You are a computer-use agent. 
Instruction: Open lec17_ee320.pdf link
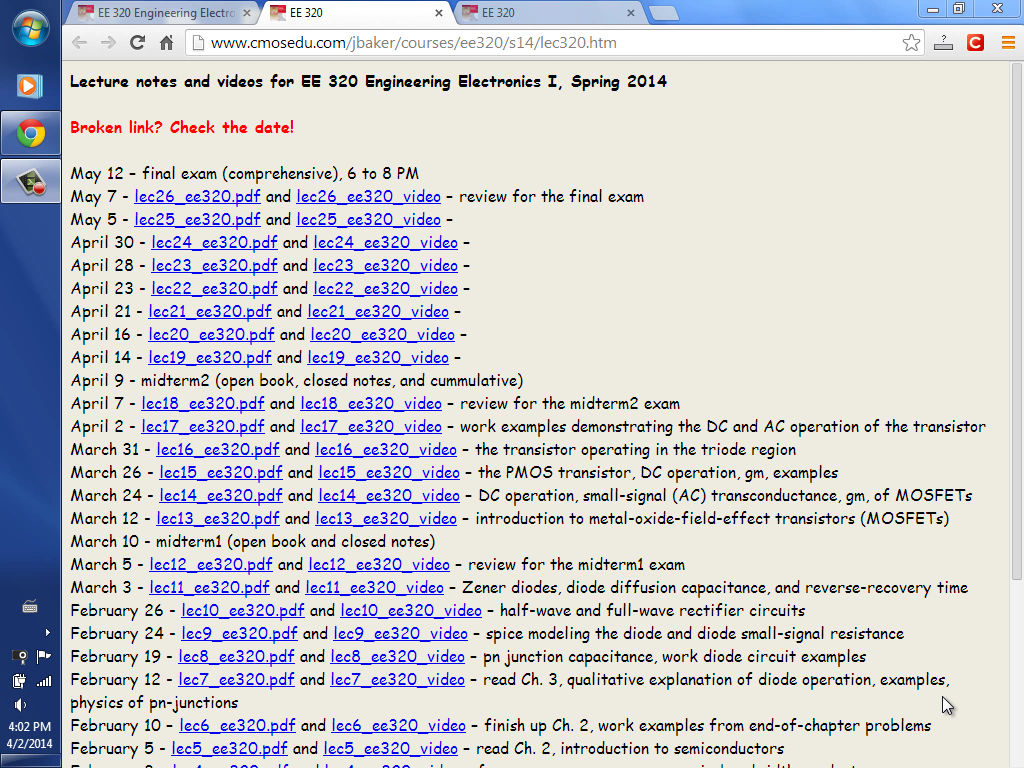(203, 426)
